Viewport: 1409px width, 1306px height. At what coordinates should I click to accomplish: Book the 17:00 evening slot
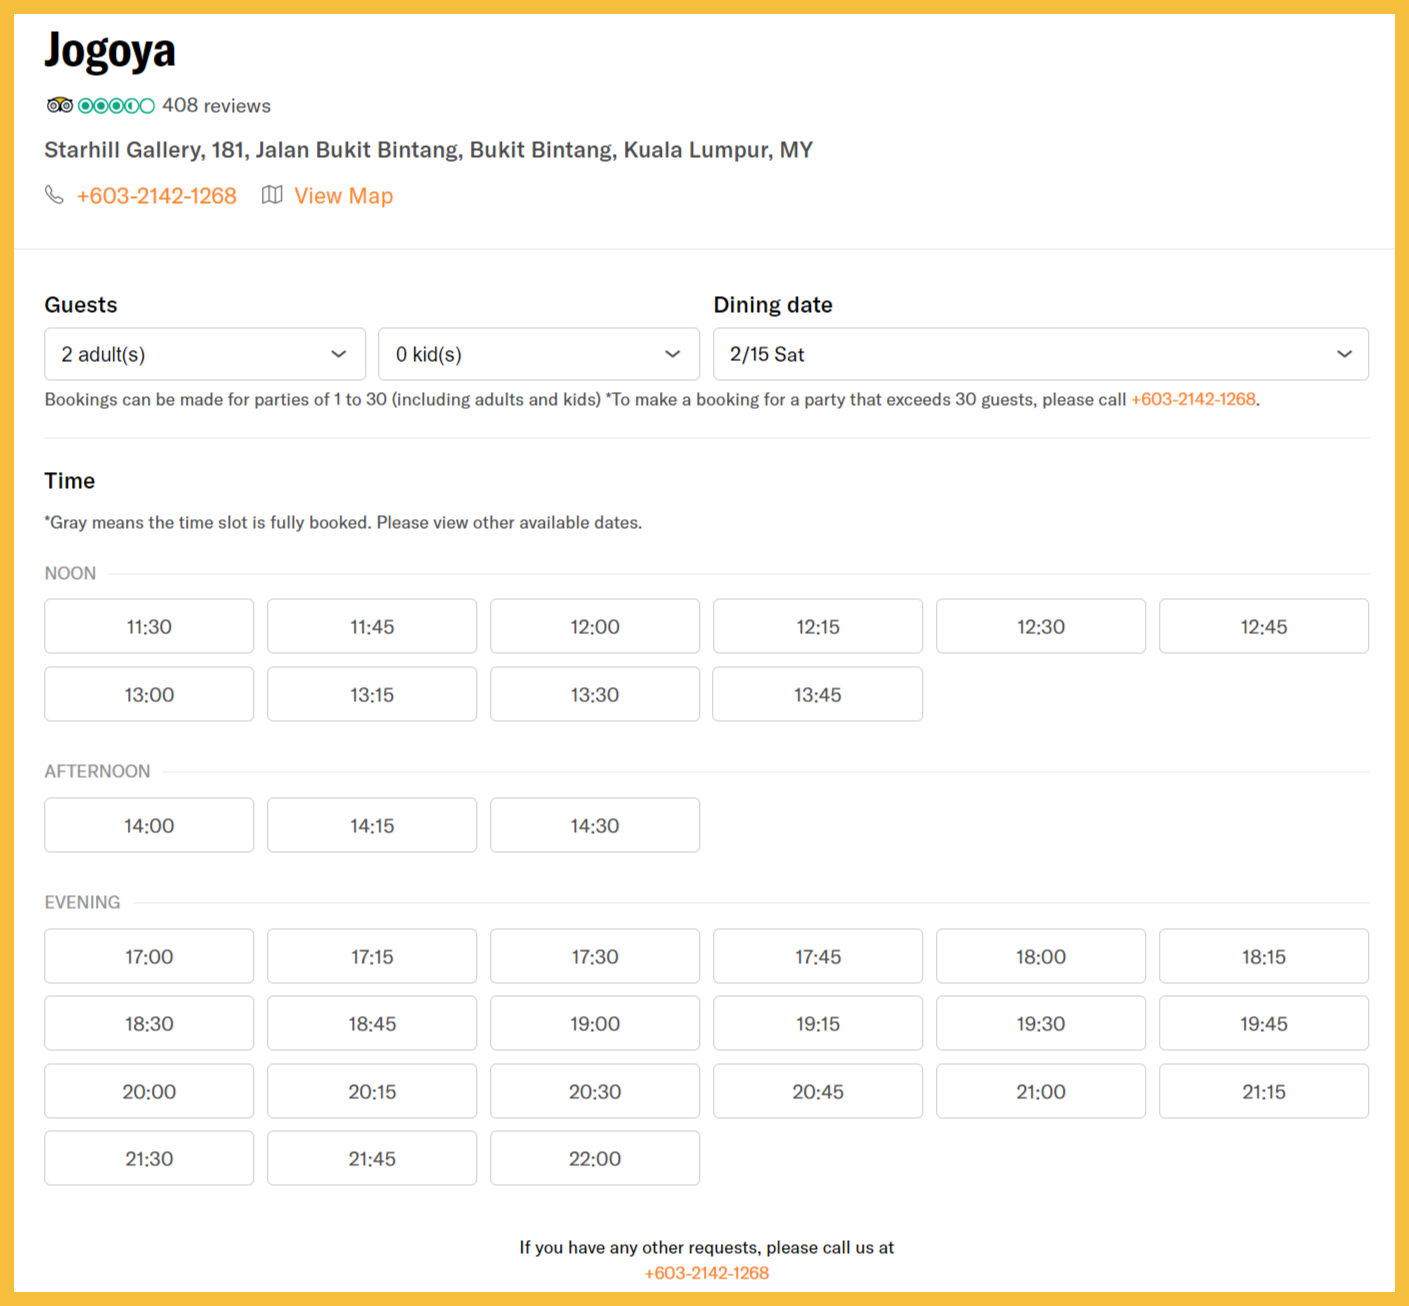coord(149,957)
